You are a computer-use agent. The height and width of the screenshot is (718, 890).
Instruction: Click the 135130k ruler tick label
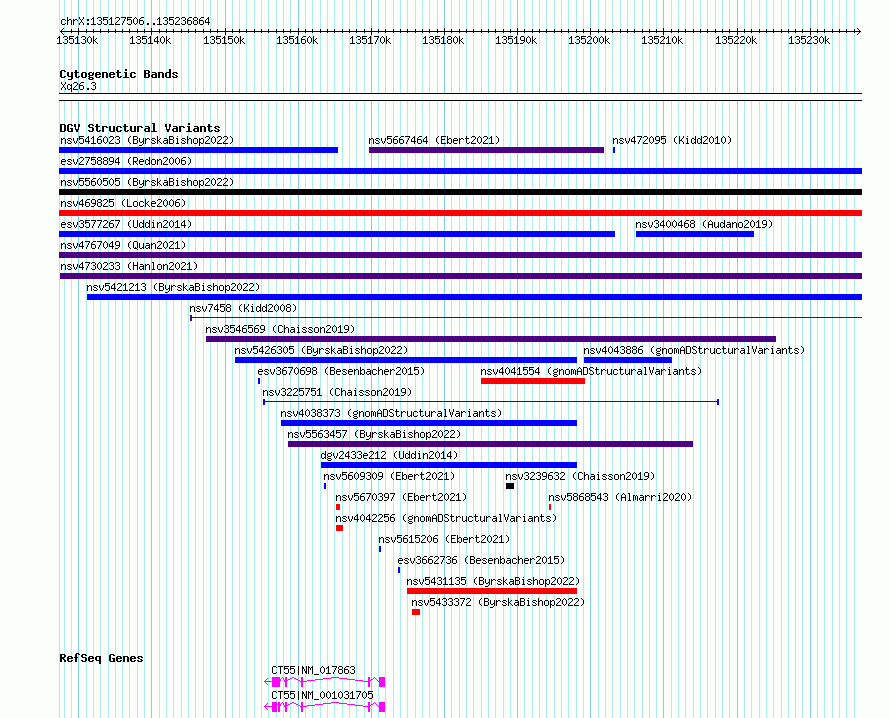coord(77,41)
